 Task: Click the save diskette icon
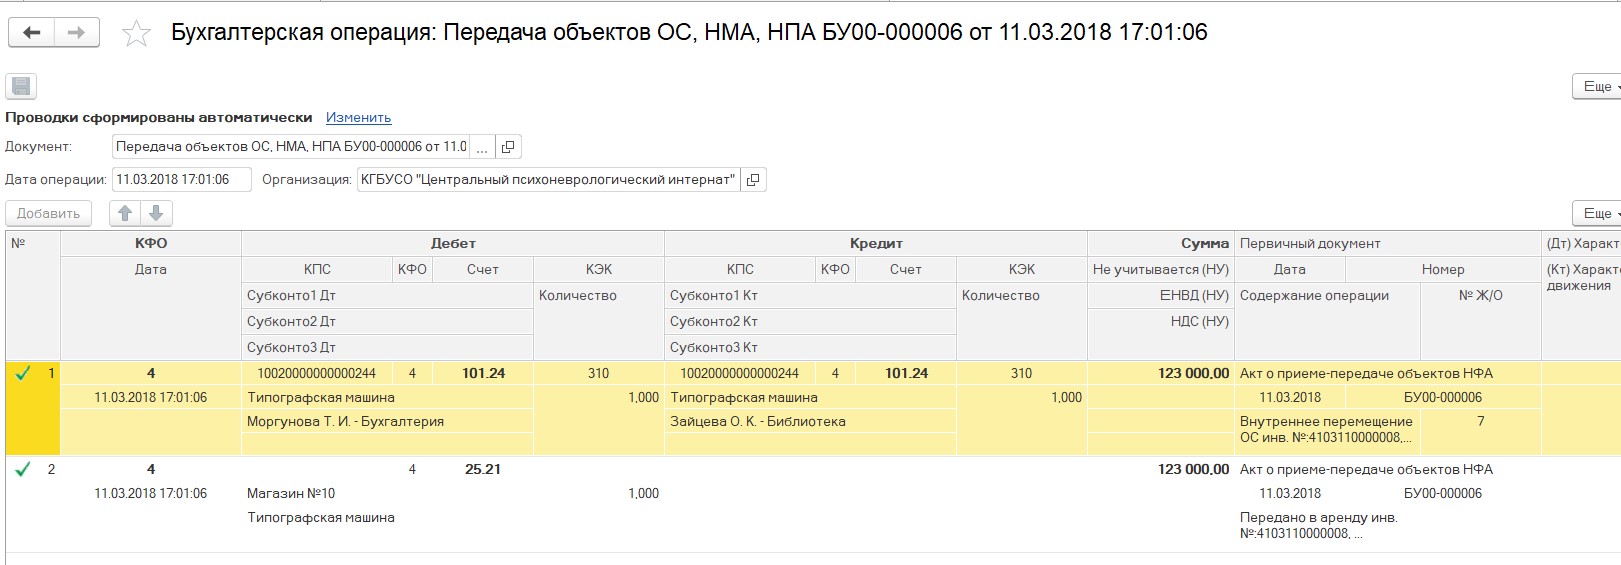coord(21,87)
